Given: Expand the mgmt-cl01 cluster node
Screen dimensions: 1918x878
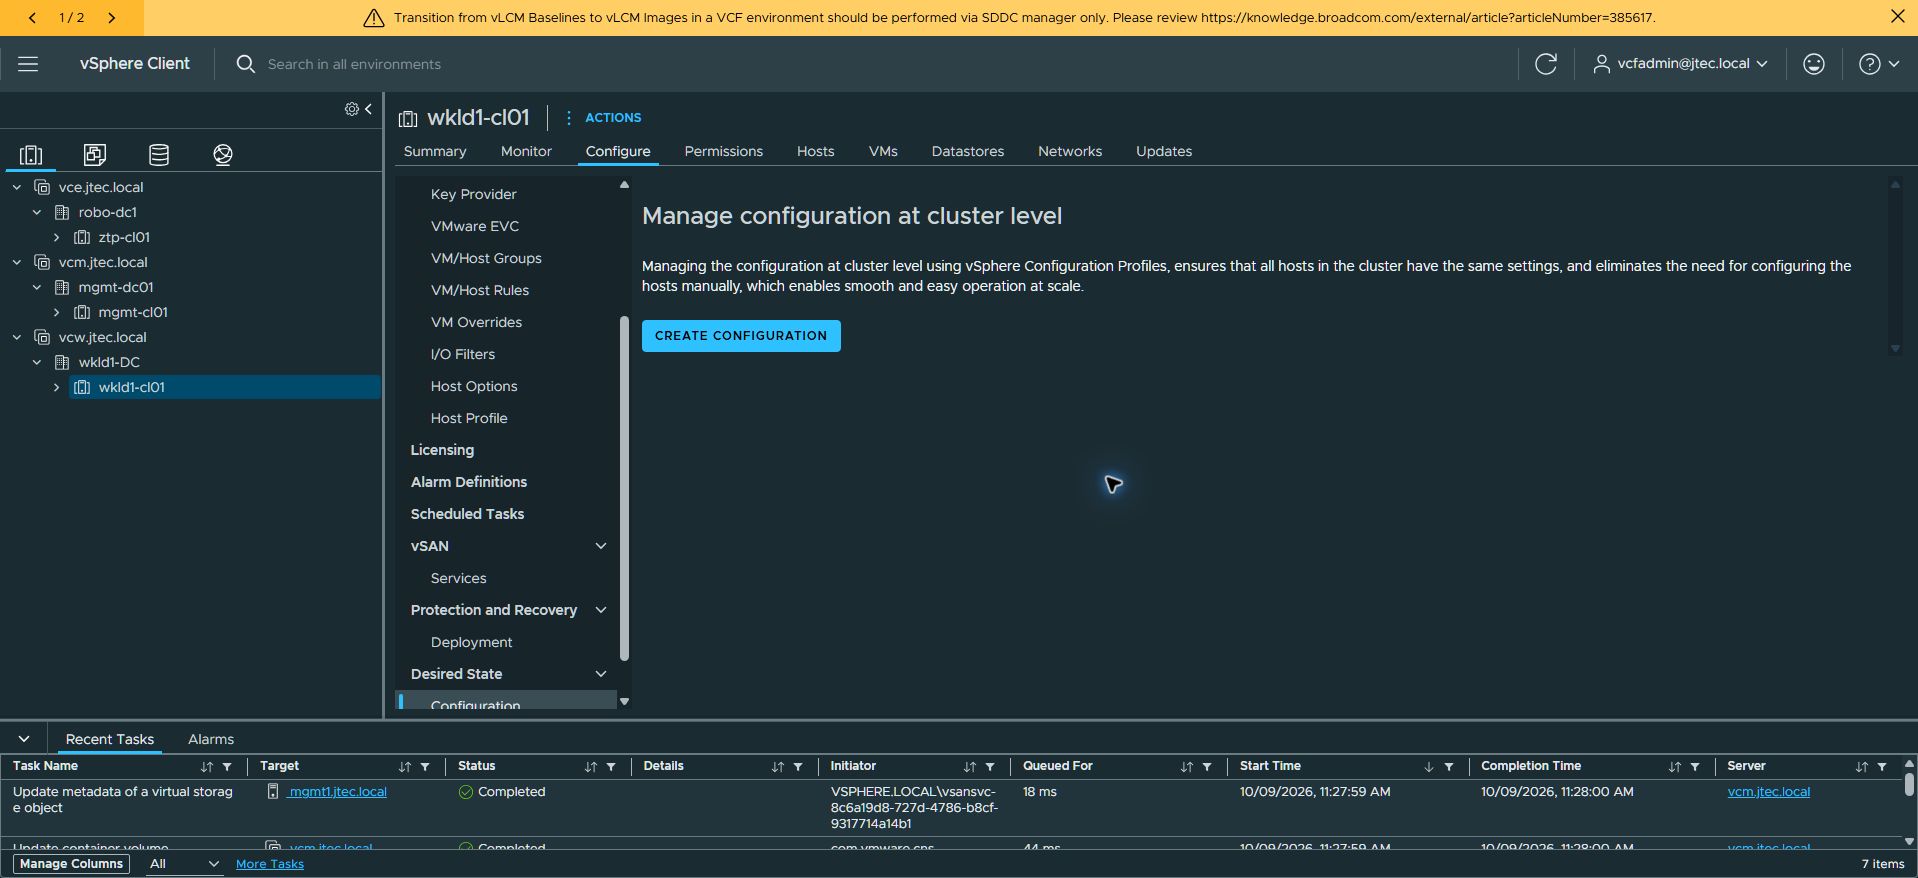Looking at the screenshot, I should pos(57,313).
